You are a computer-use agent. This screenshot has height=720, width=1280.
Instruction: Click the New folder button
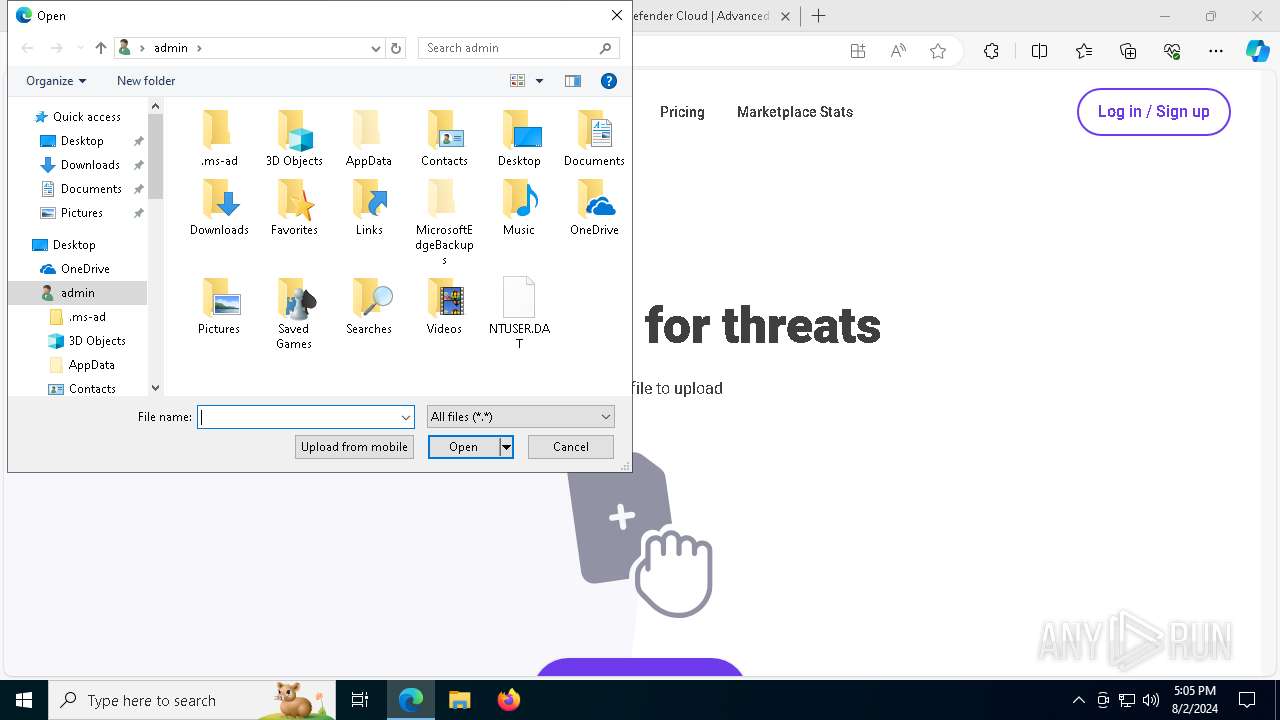146,81
